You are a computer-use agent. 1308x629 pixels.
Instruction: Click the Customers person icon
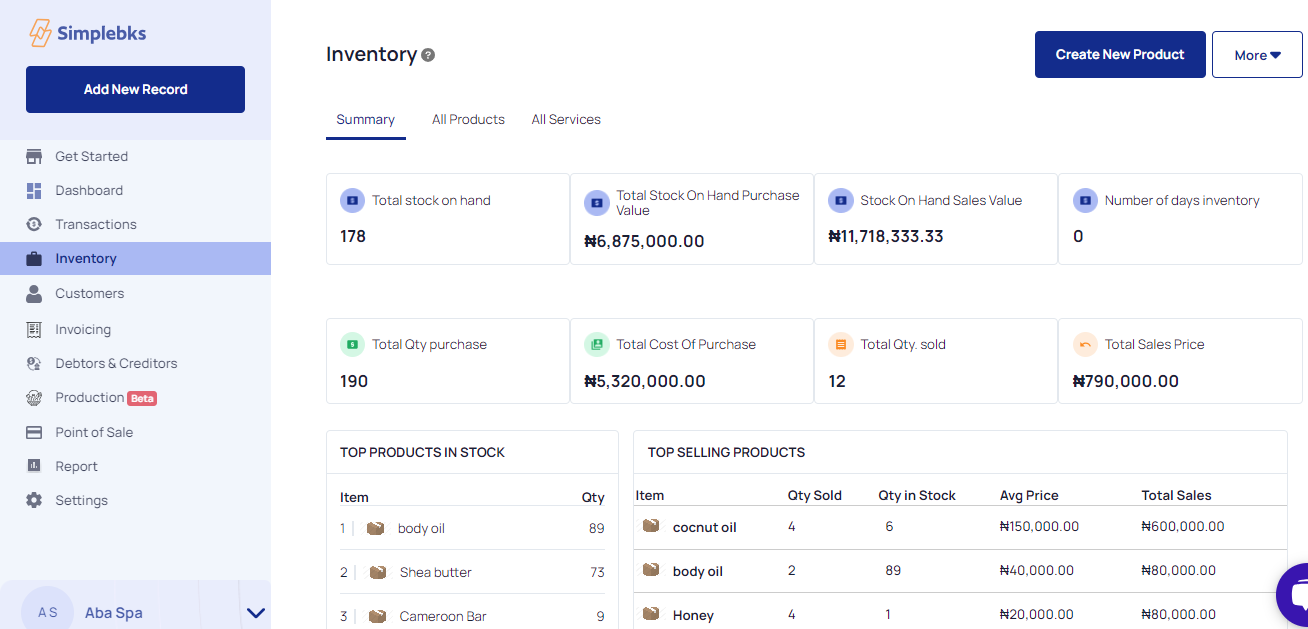click(x=34, y=293)
